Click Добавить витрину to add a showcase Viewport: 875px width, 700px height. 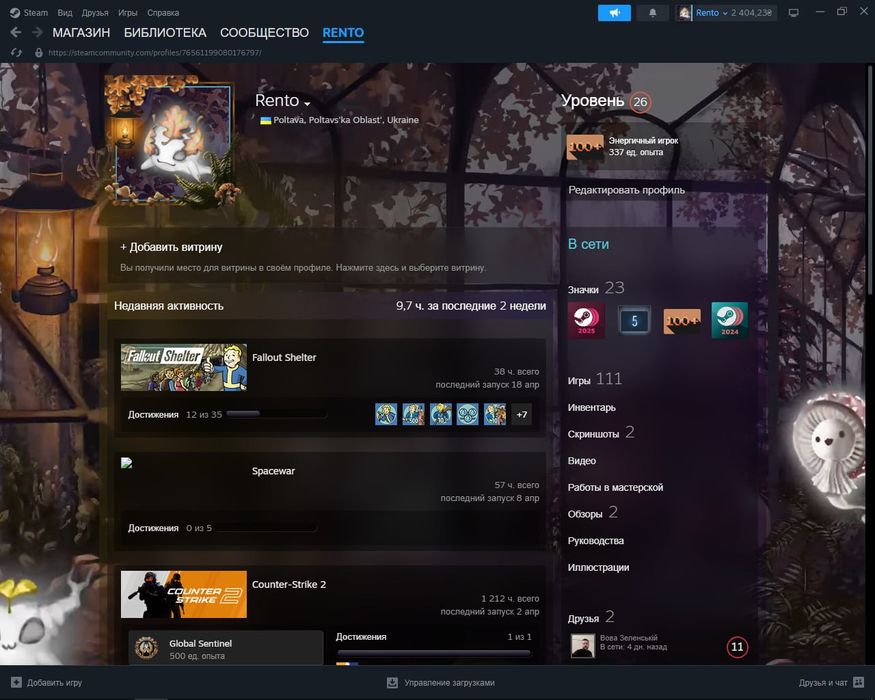pyautogui.click(x=171, y=247)
